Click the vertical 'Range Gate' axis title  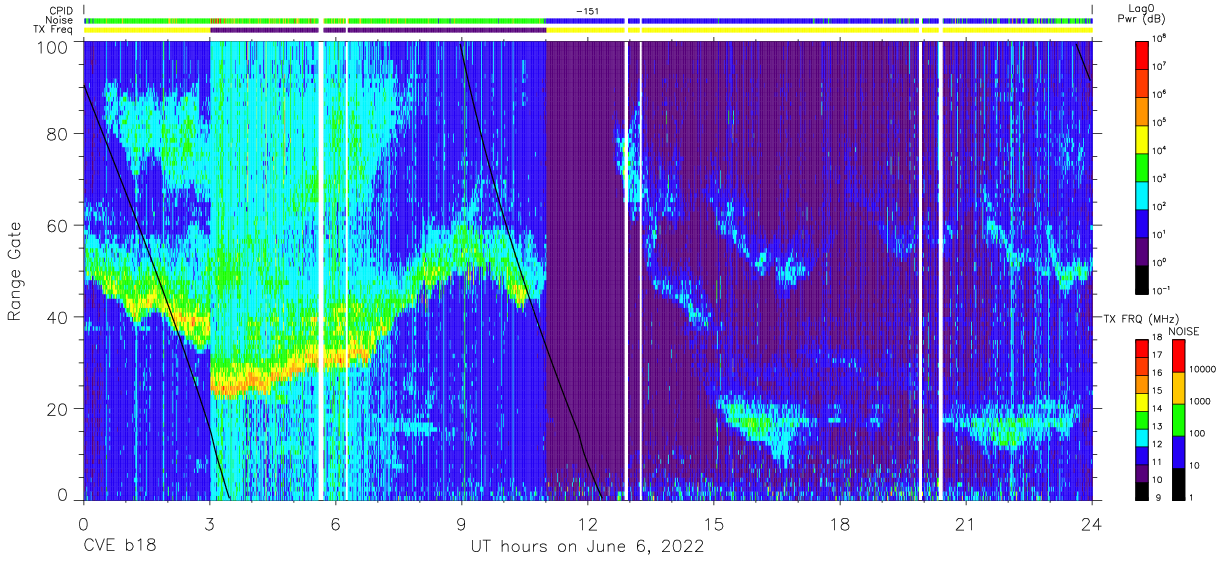15,271
